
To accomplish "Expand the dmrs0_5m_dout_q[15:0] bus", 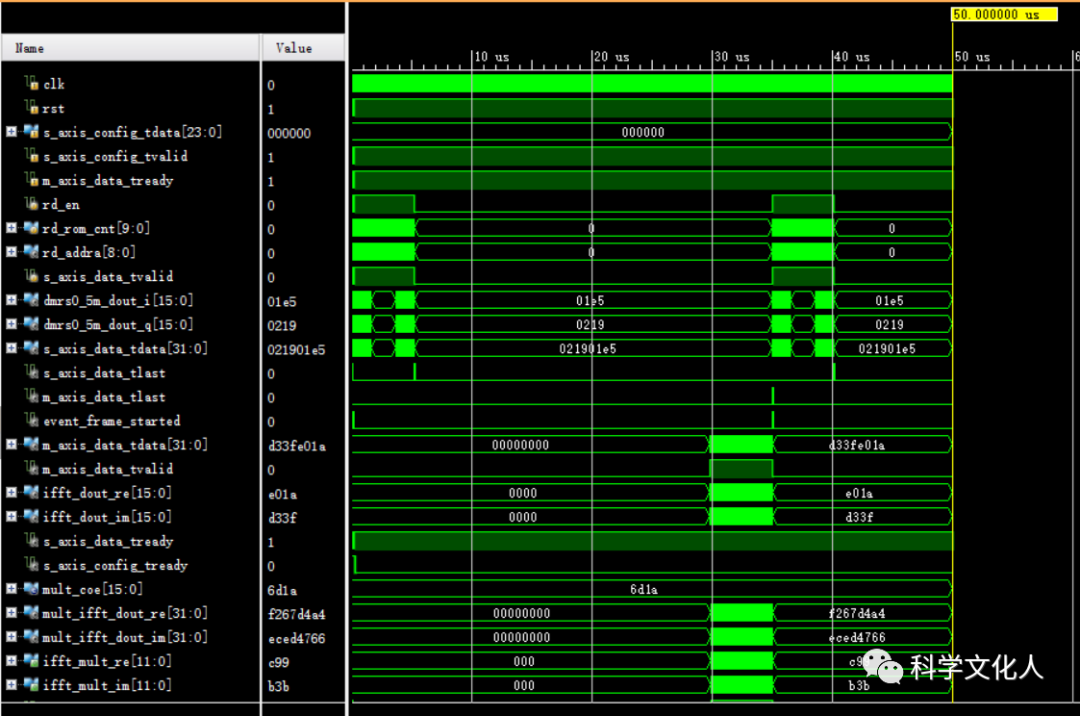I will click(x=11, y=324).
